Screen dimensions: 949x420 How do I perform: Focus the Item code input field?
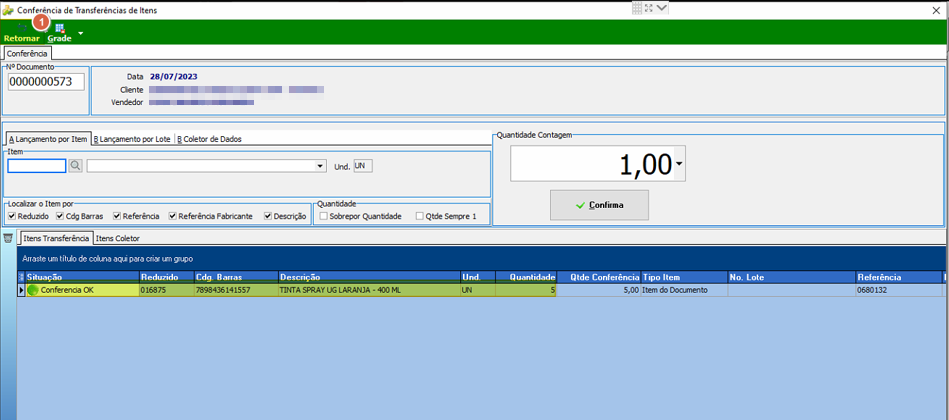pos(36,166)
